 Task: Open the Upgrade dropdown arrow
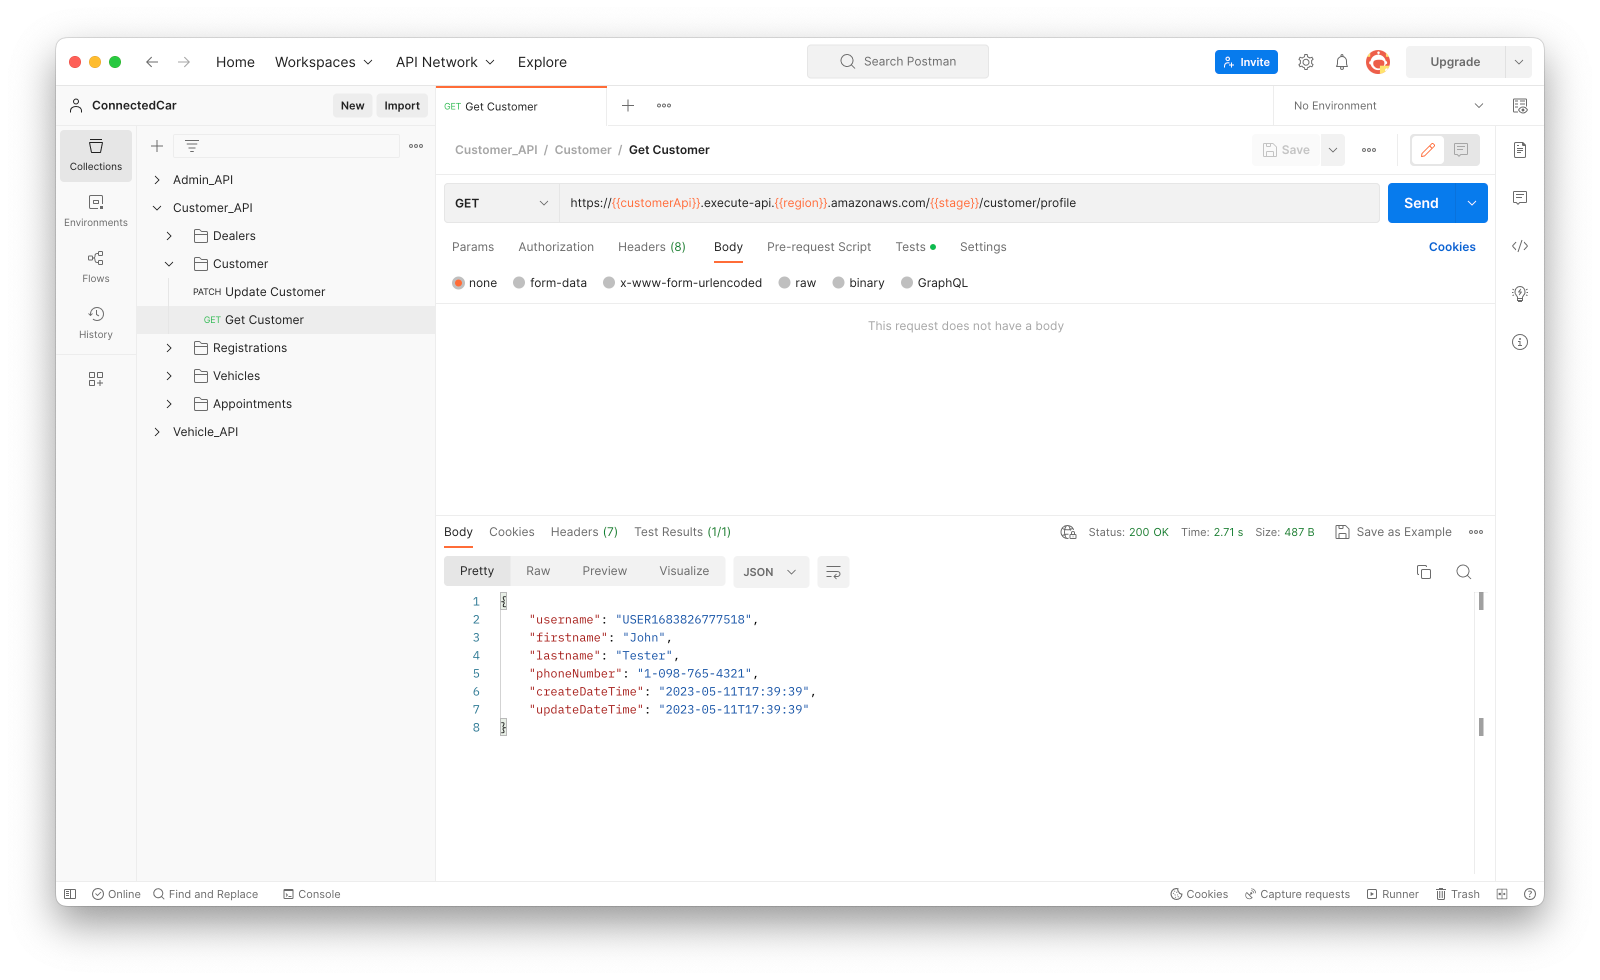(1518, 62)
